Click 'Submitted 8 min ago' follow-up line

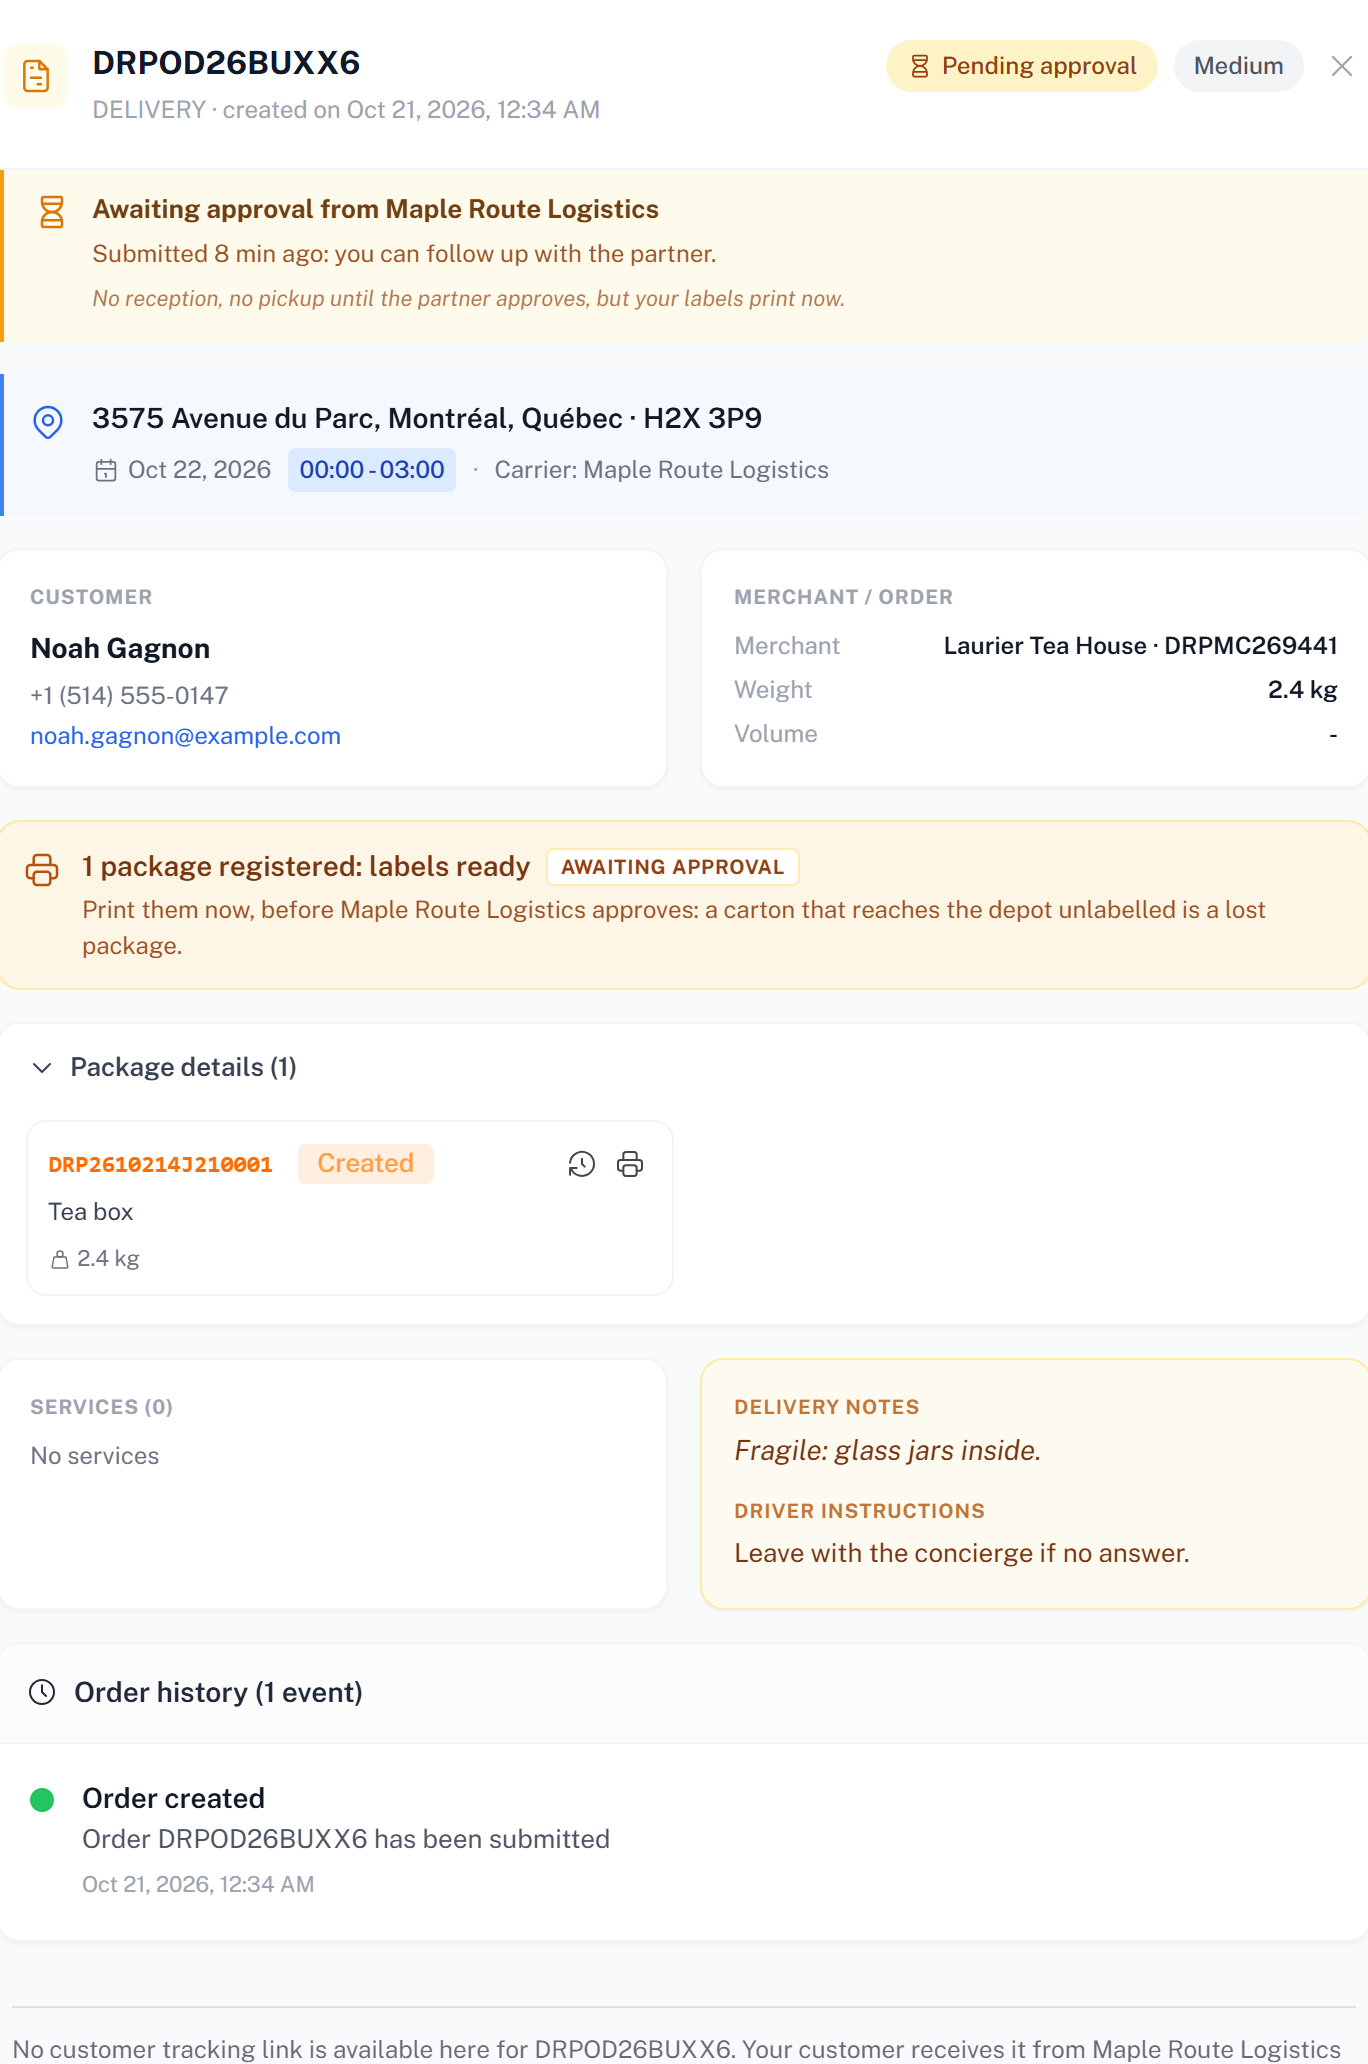tap(404, 254)
